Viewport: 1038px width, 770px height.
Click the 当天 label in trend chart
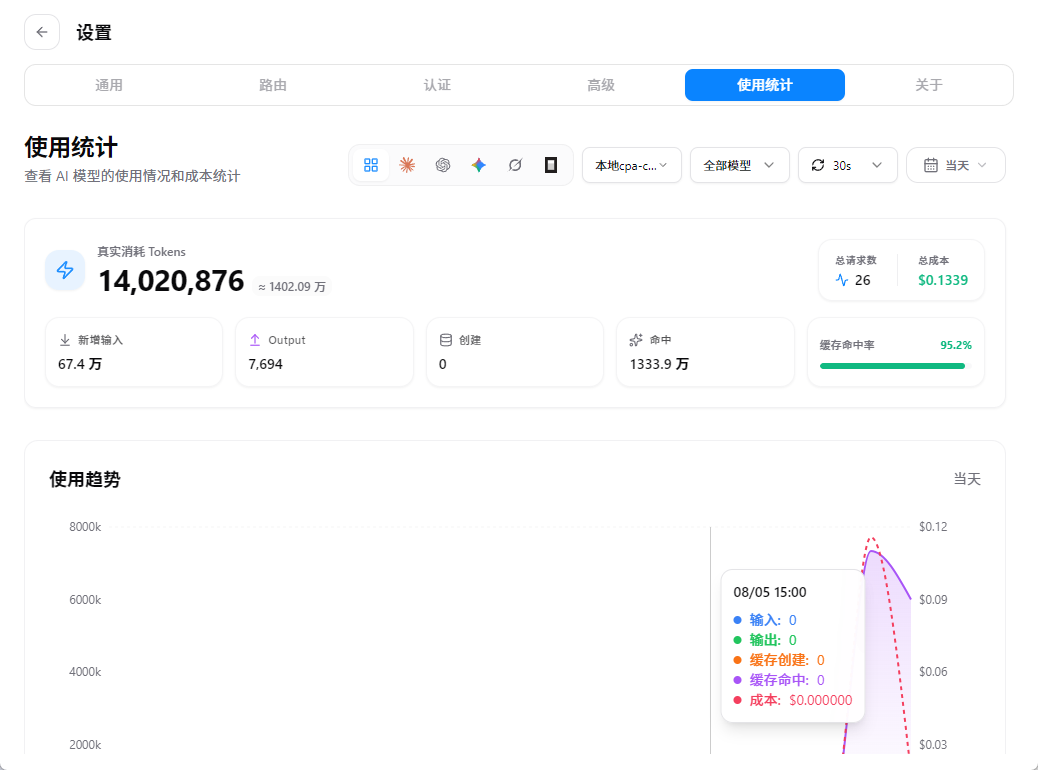pos(967,479)
